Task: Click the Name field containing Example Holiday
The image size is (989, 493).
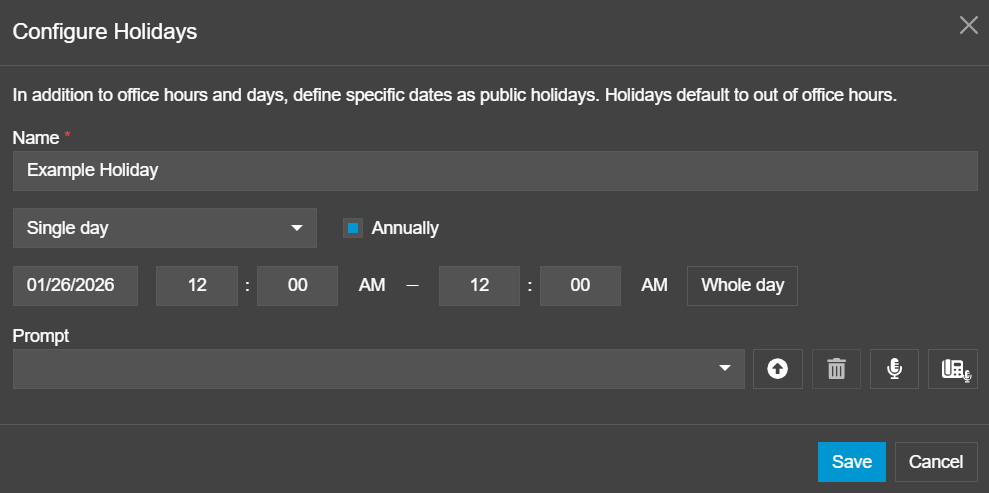Action: click(x=495, y=171)
